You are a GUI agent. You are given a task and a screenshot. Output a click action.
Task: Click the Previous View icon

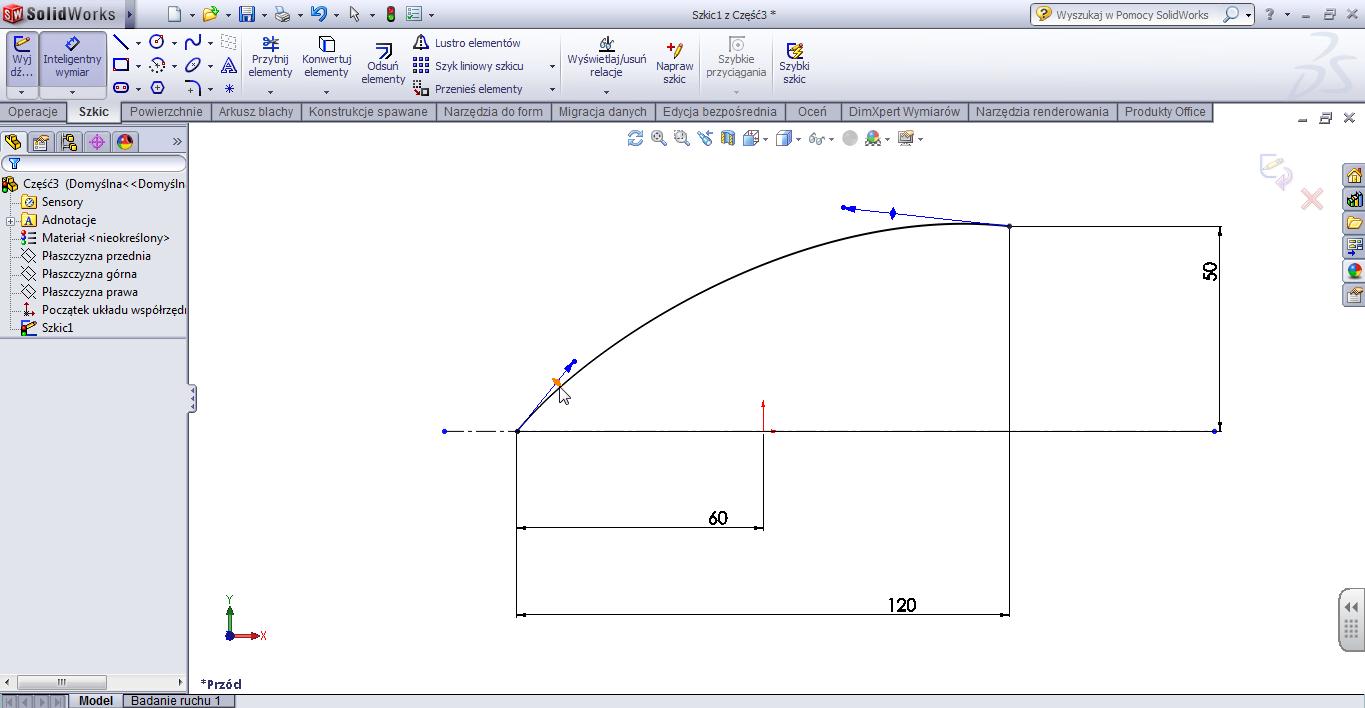click(x=705, y=138)
